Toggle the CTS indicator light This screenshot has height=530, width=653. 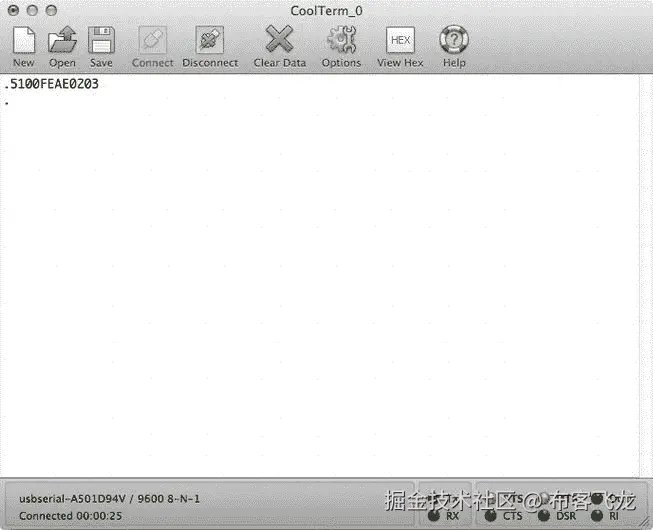(x=491, y=516)
